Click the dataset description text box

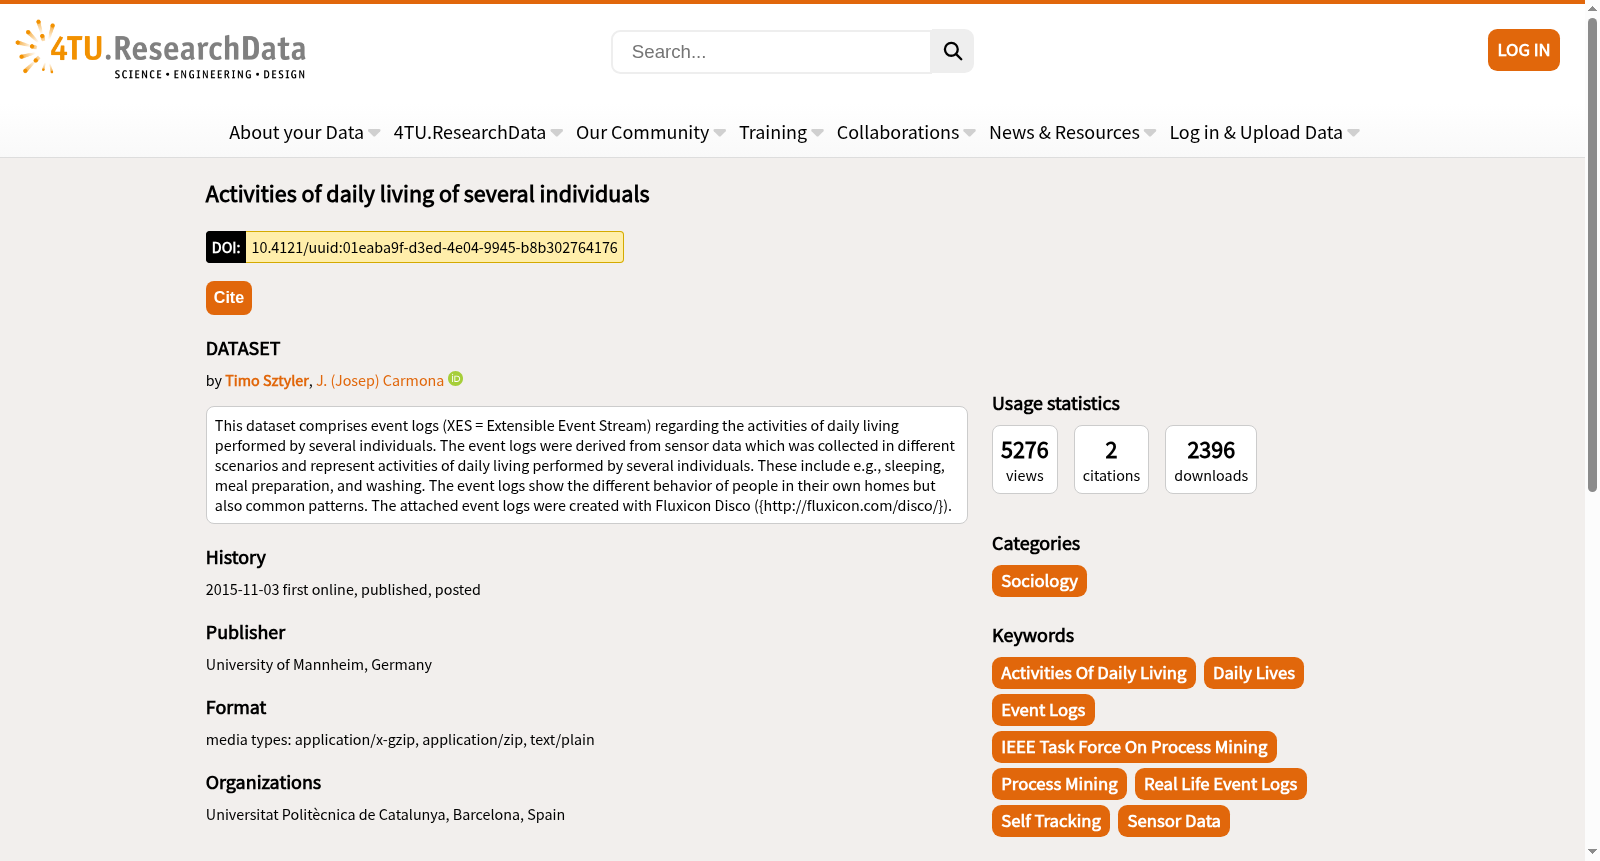coord(587,465)
